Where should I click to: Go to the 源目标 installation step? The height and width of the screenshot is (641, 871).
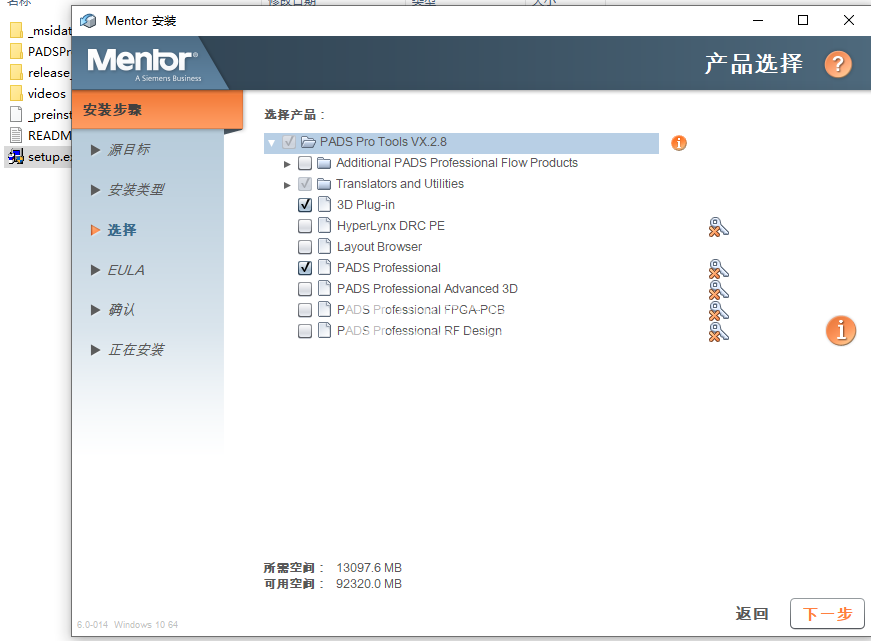pyautogui.click(x=128, y=149)
